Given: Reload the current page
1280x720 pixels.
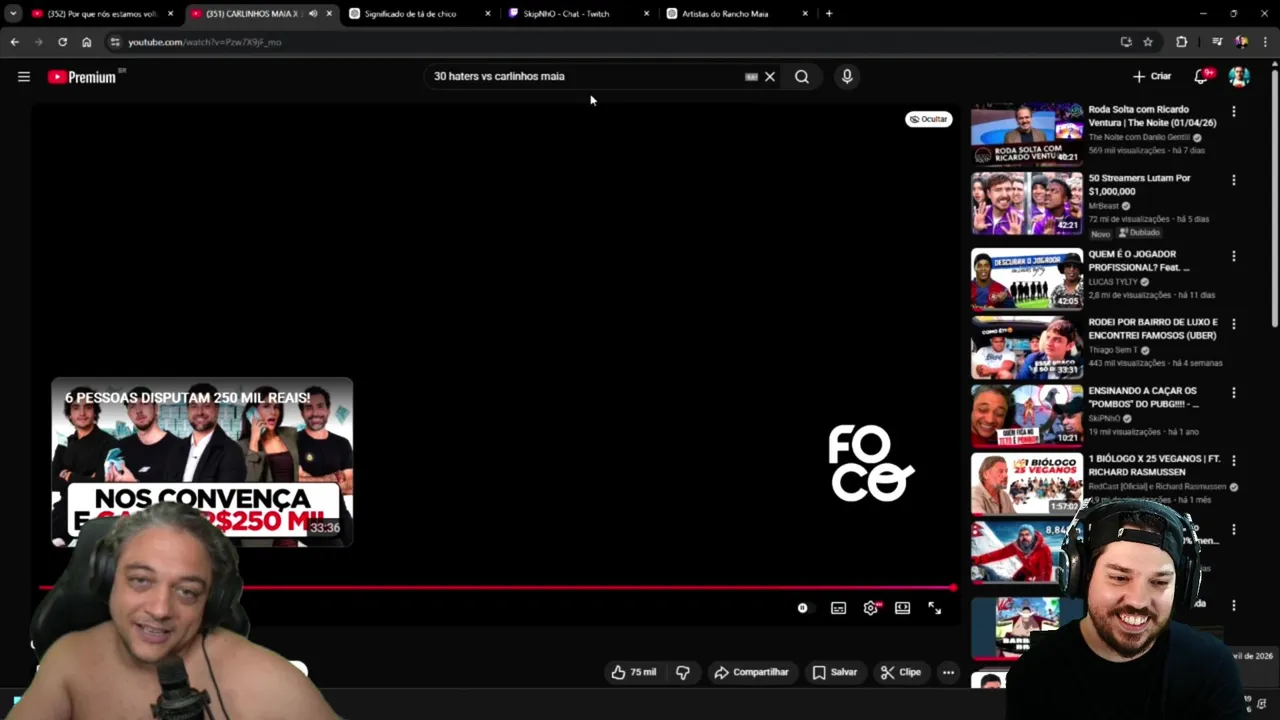Looking at the screenshot, I should (x=62, y=42).
